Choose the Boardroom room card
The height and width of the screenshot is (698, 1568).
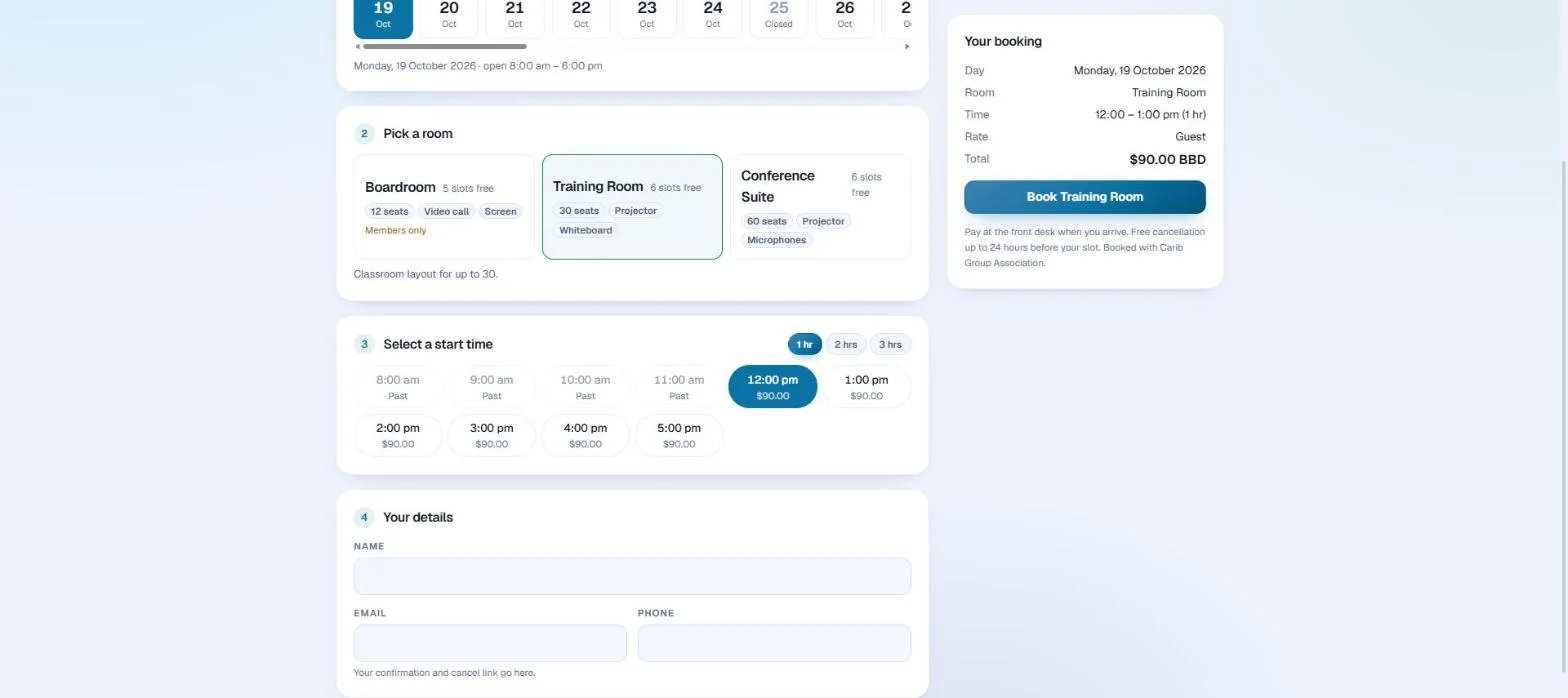tap(445, 207)
